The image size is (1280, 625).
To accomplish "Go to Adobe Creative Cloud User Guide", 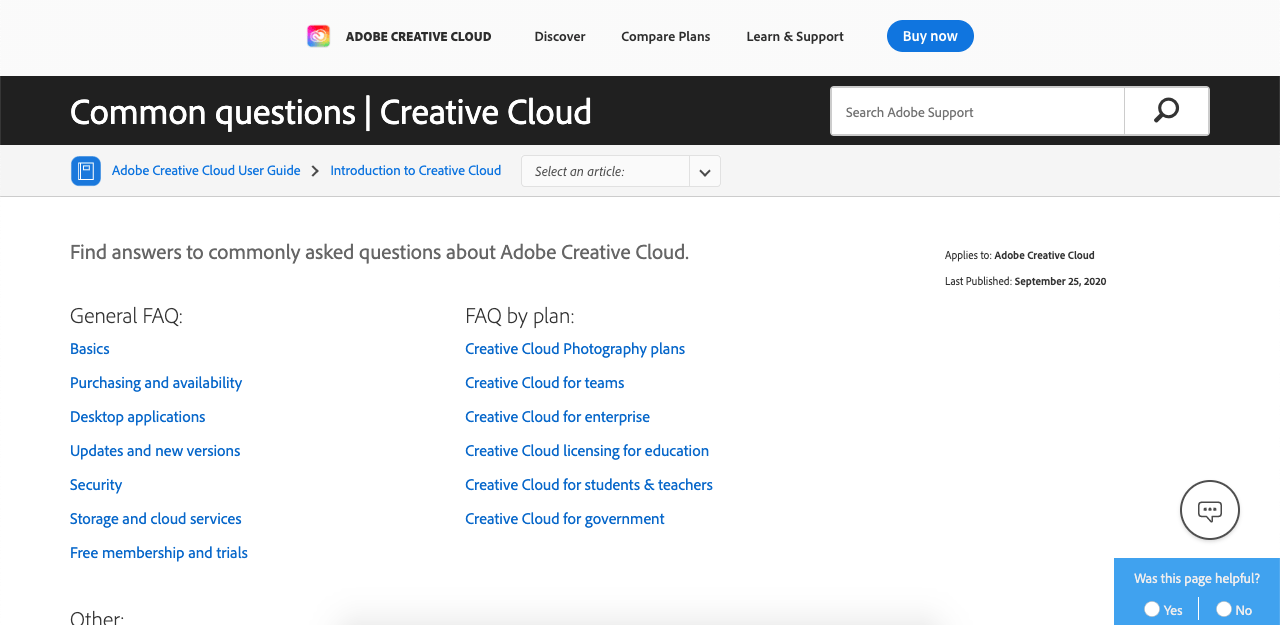I will pyautogui.click(x=206, y=171).
